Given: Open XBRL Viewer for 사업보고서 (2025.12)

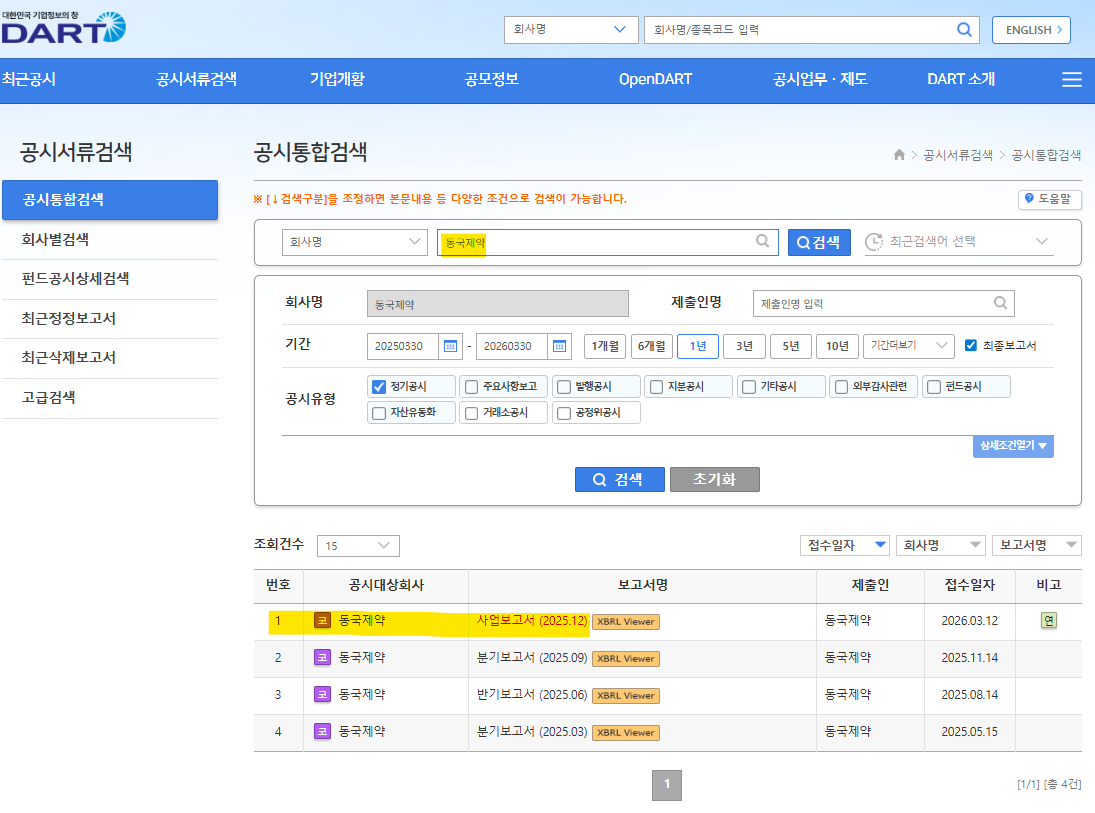Looking at the screenshot, I should [626, 622].
